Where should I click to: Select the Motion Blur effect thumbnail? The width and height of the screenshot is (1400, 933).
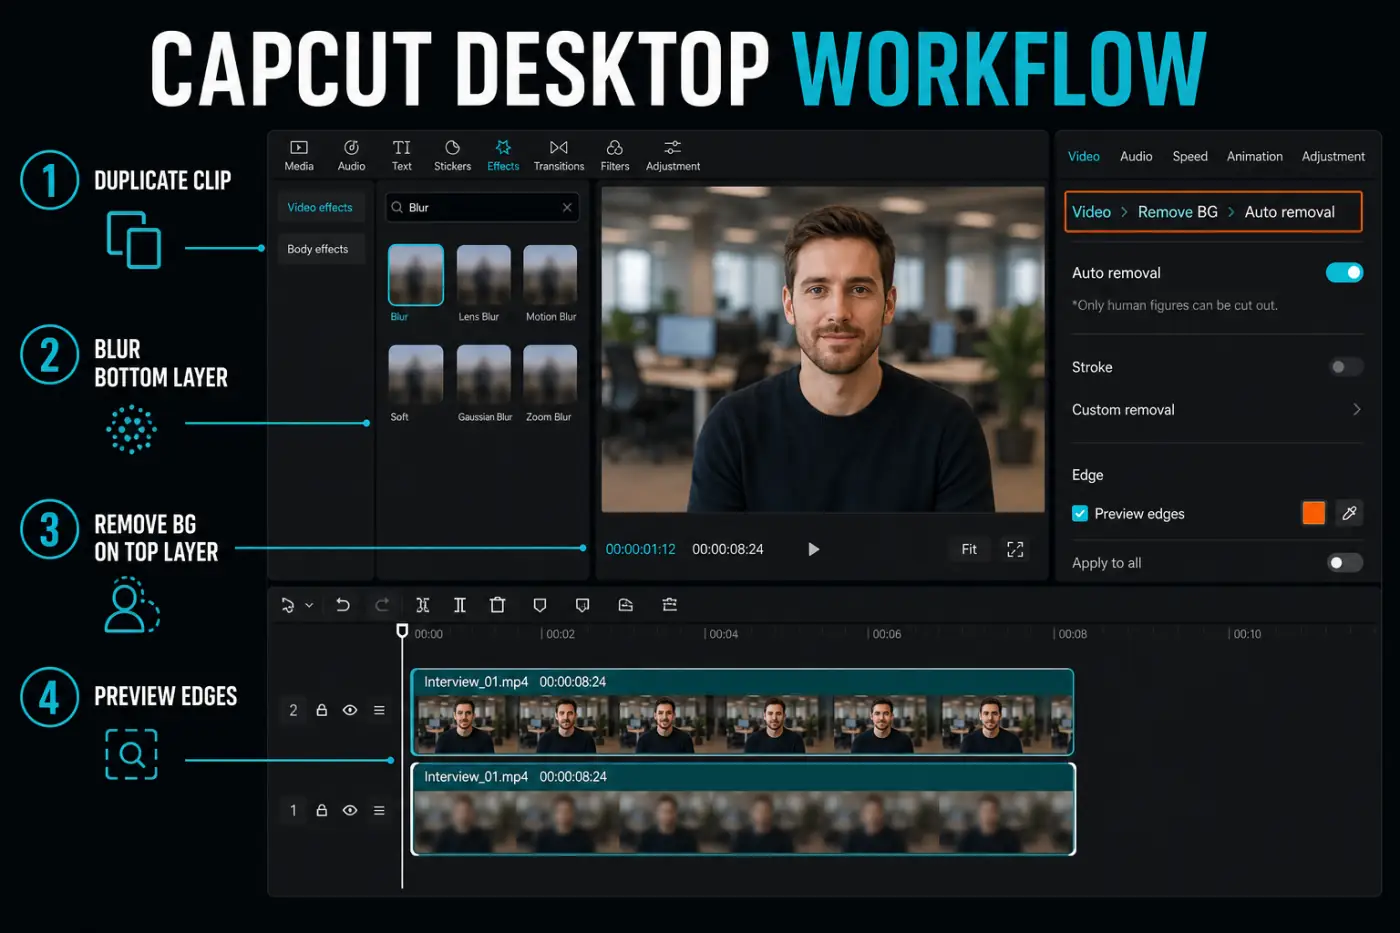coord(550,275)
